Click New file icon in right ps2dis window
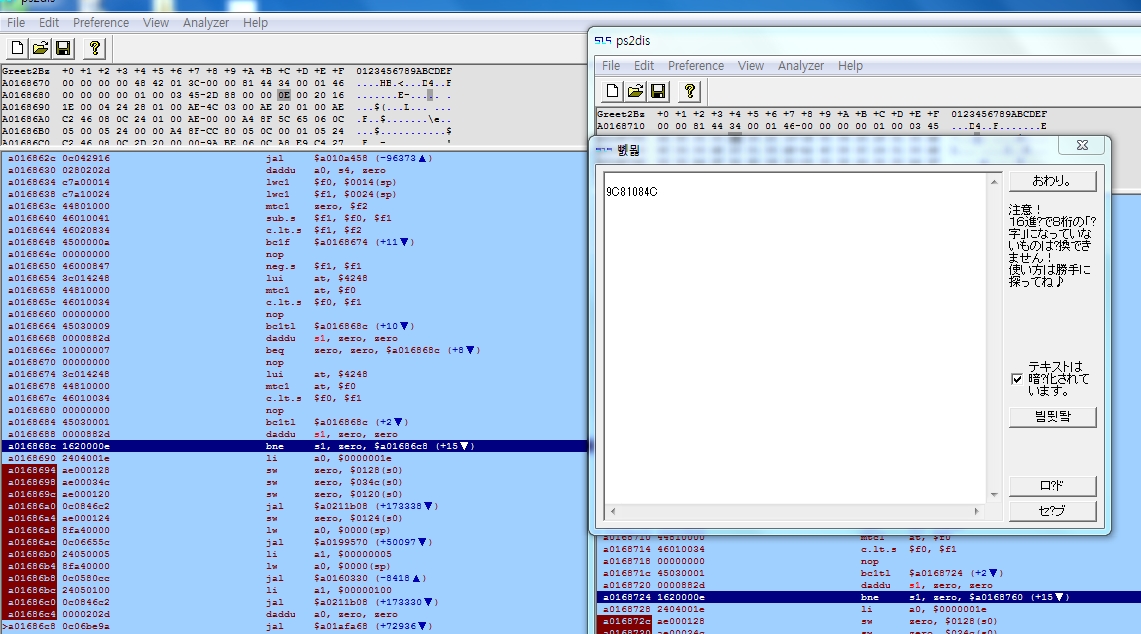The height and width of the screenshot is (634, 1141). (613, 91)
